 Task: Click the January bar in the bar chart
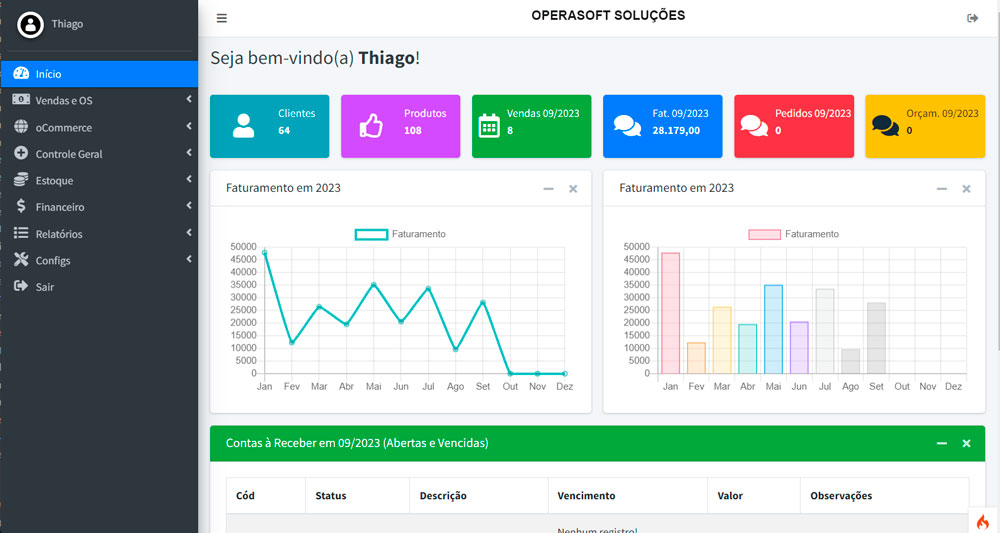pos(670,312)
